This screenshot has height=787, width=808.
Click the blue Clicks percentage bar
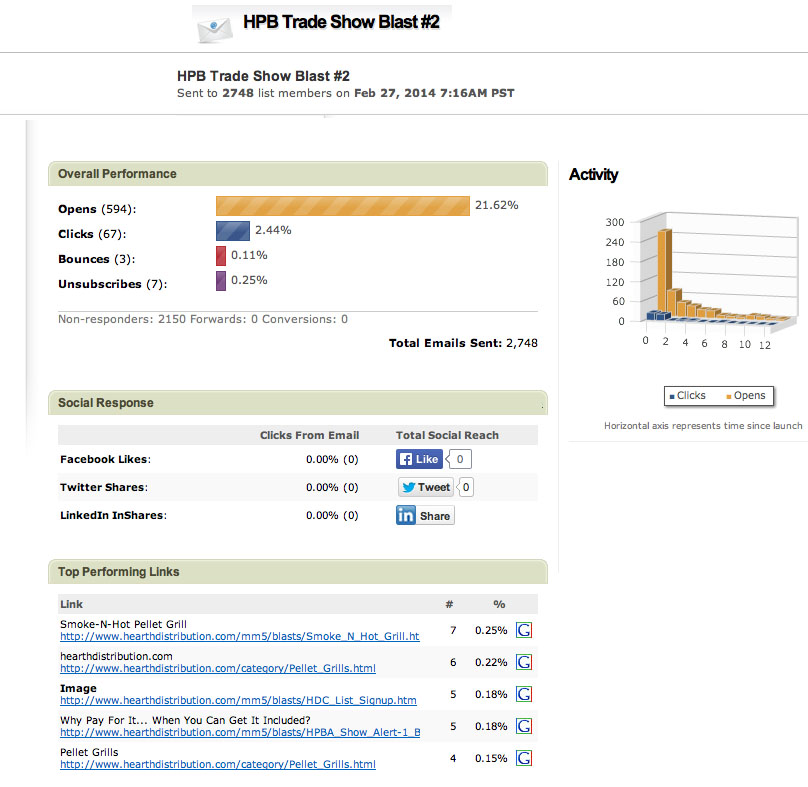[x=232, y=231]
